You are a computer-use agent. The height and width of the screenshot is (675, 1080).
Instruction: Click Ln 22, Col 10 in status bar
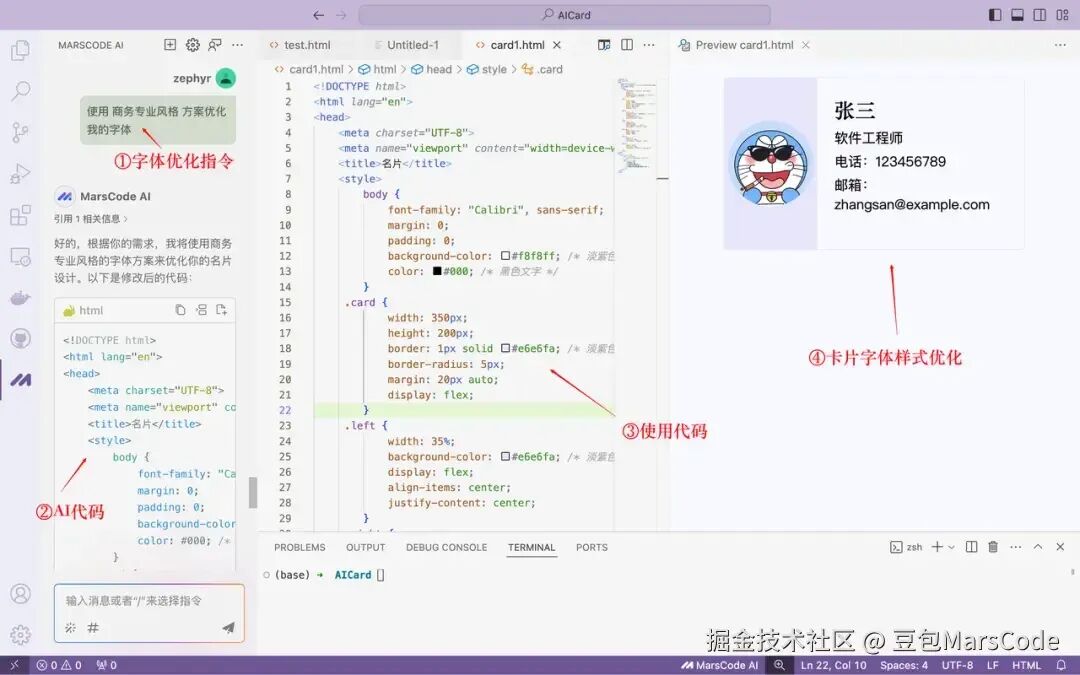click(833, 665)
